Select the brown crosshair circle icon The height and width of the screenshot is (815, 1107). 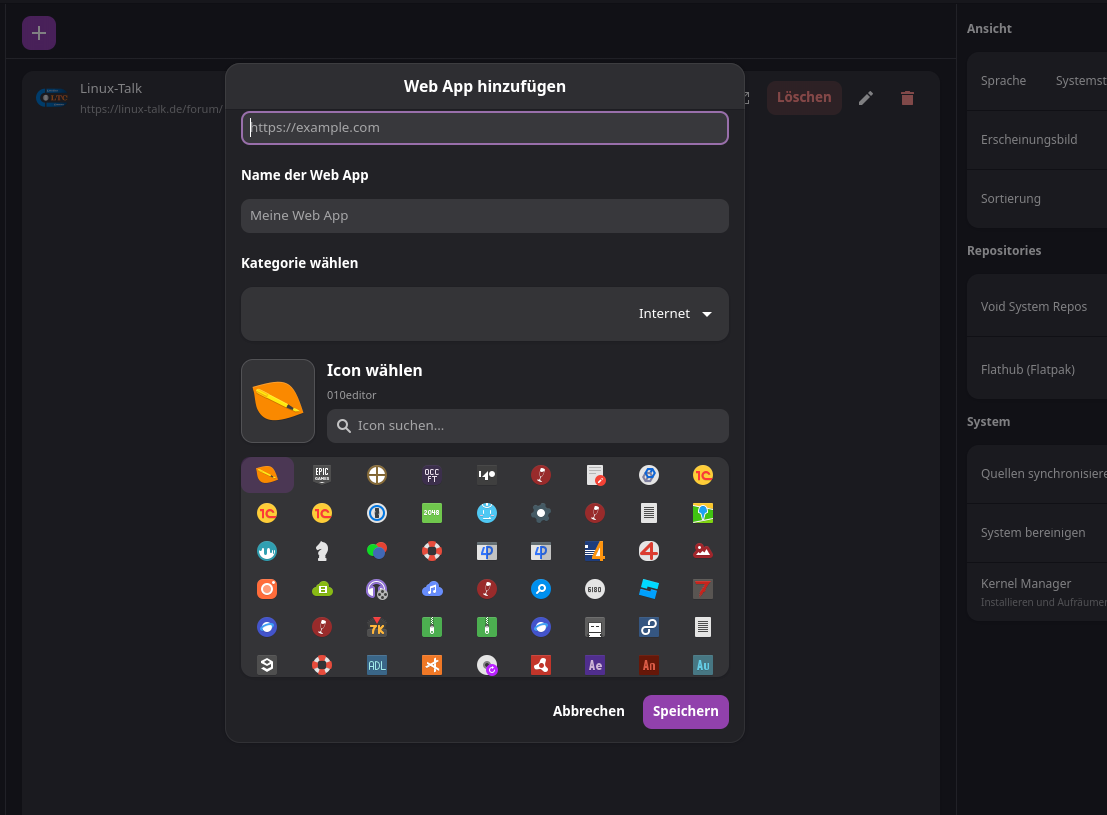(x=377, y=475)
